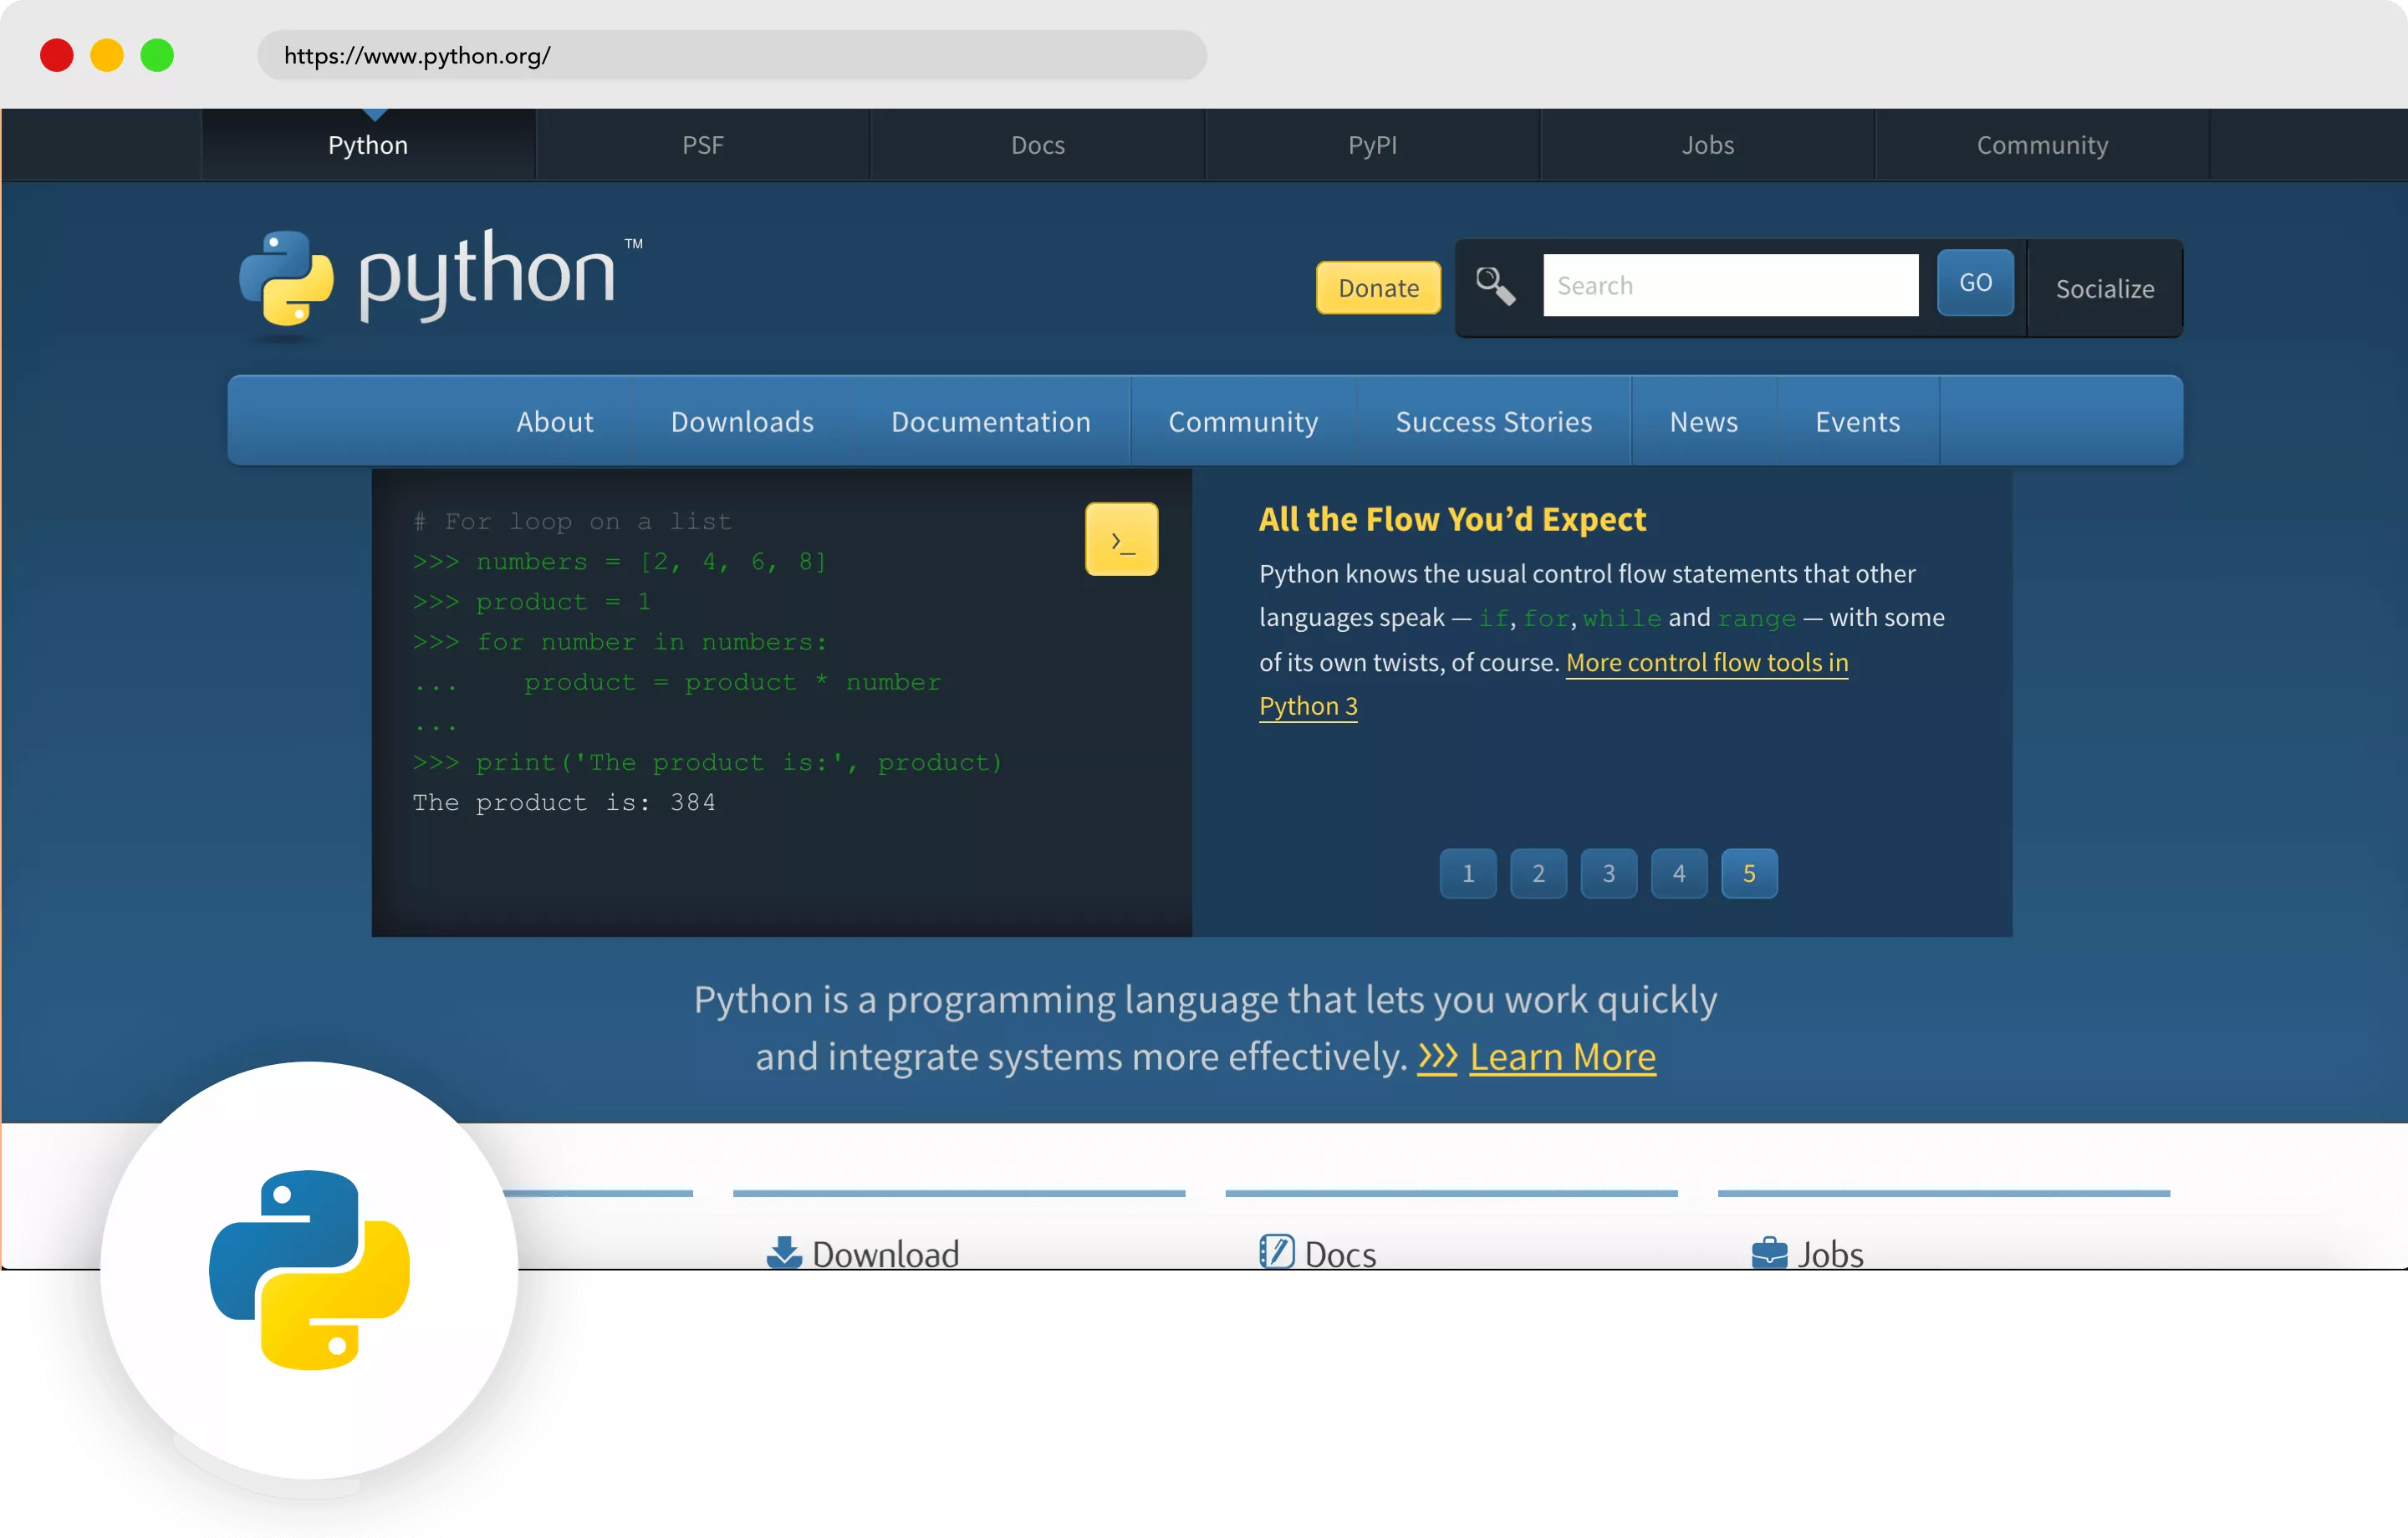Click the Jobs section heading

(1831, 1253)
